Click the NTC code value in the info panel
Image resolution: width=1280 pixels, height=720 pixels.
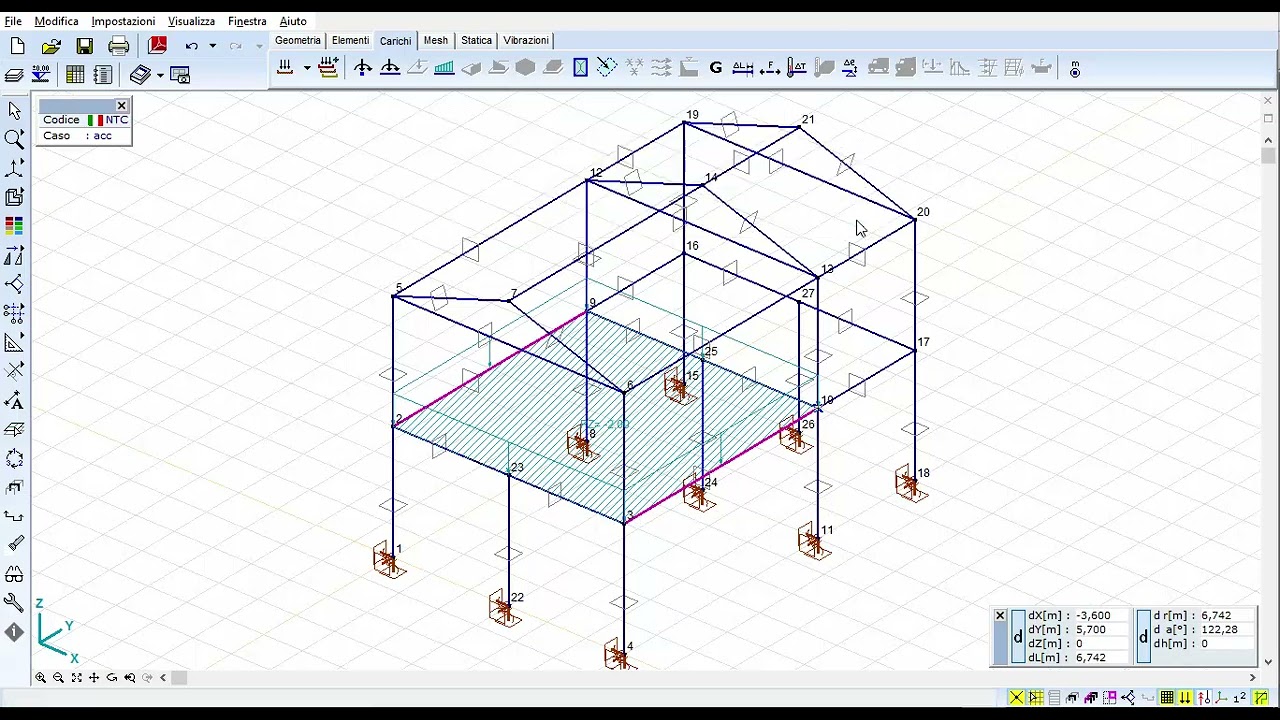point(116,120)
